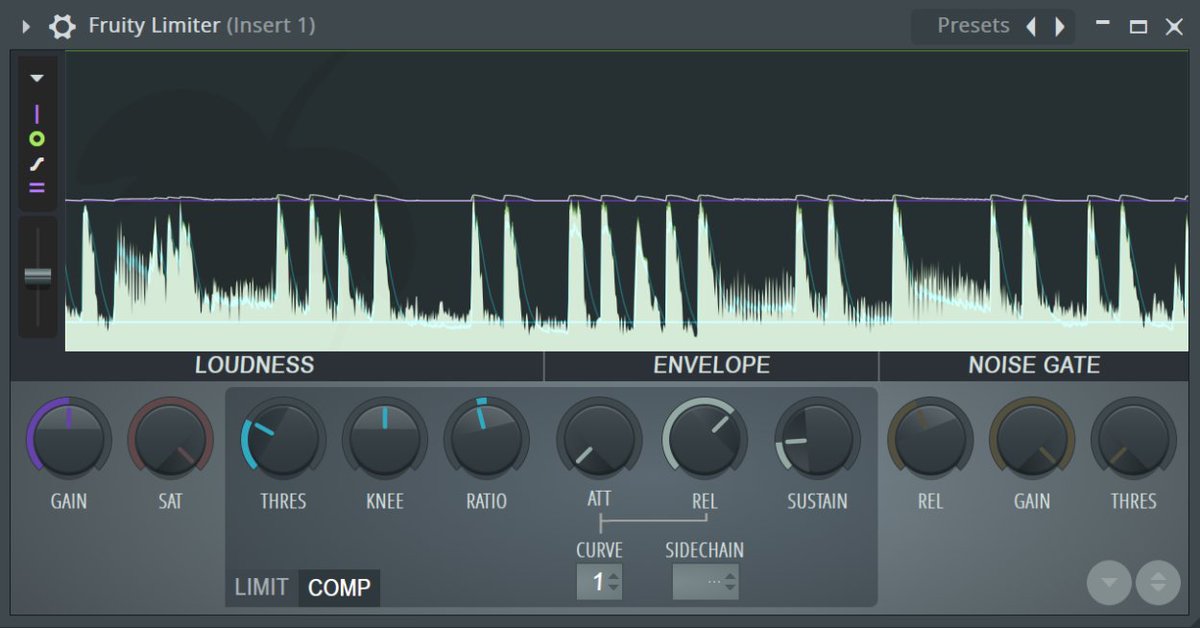
Task: Click the round down-arrow button at bottom right
Action: (x=1109, y=583)
